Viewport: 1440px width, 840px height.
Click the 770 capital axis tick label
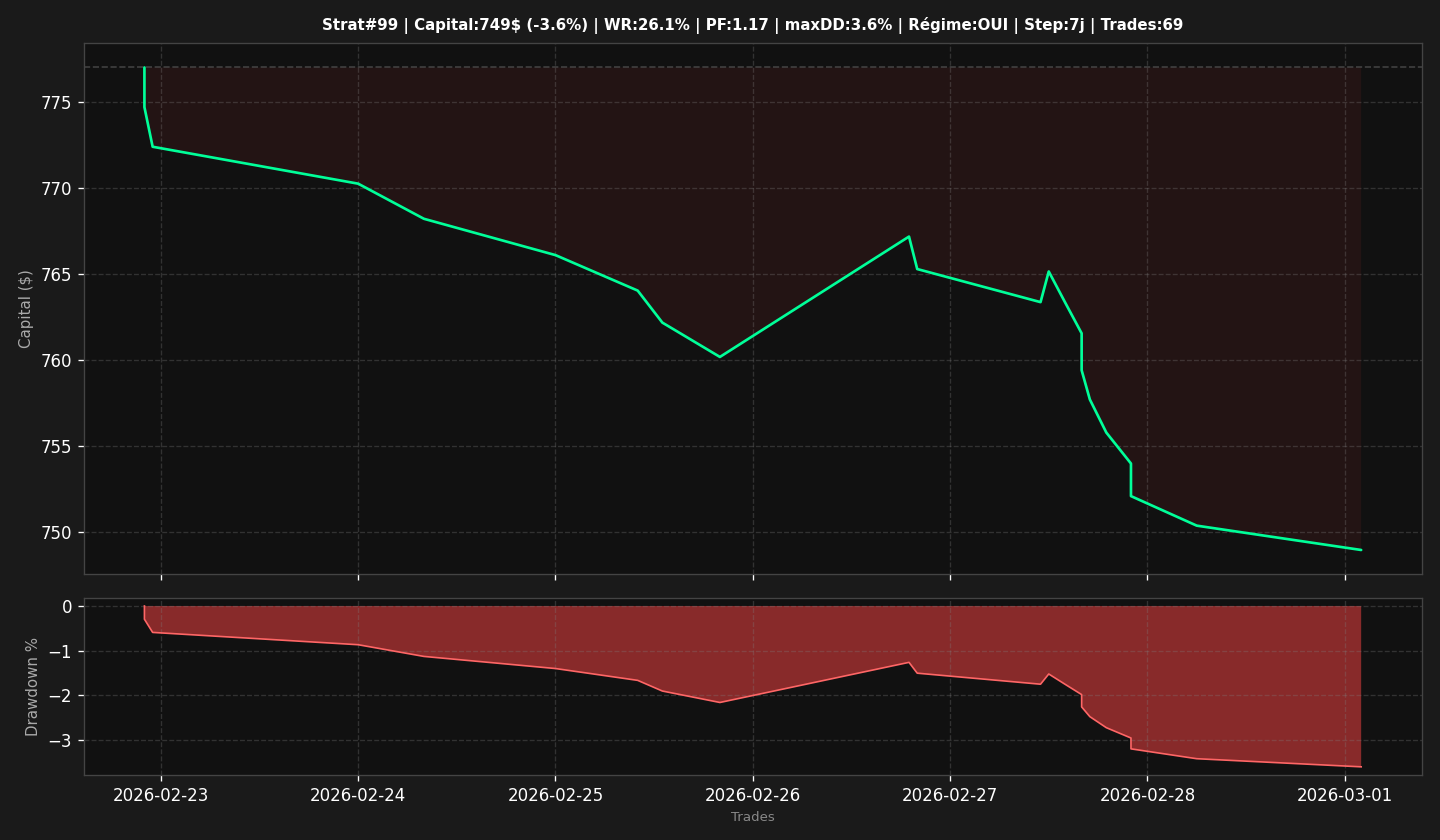58,189
